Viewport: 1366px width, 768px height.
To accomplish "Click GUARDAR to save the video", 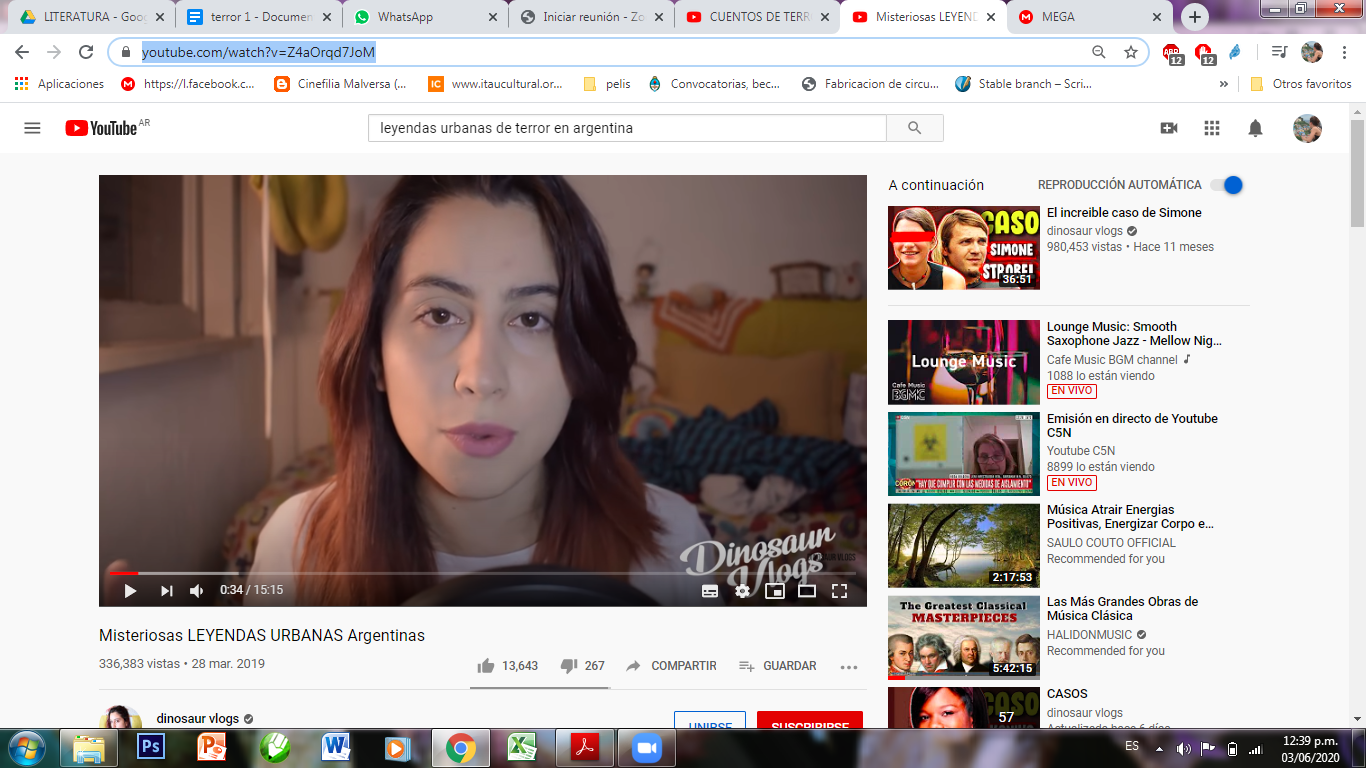I will coord(778,666).
